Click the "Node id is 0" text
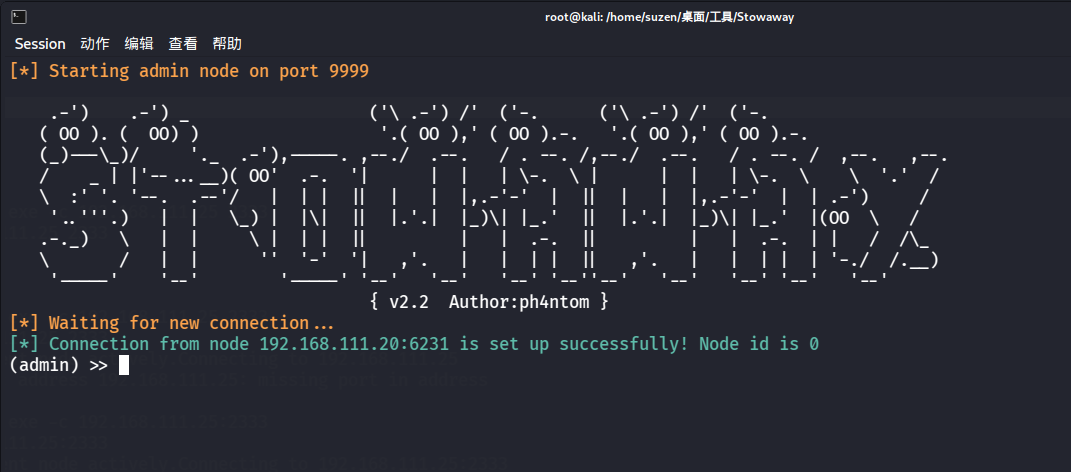Image resolution: width=1071 pixels, height=472 pixels. pos(759,344)
